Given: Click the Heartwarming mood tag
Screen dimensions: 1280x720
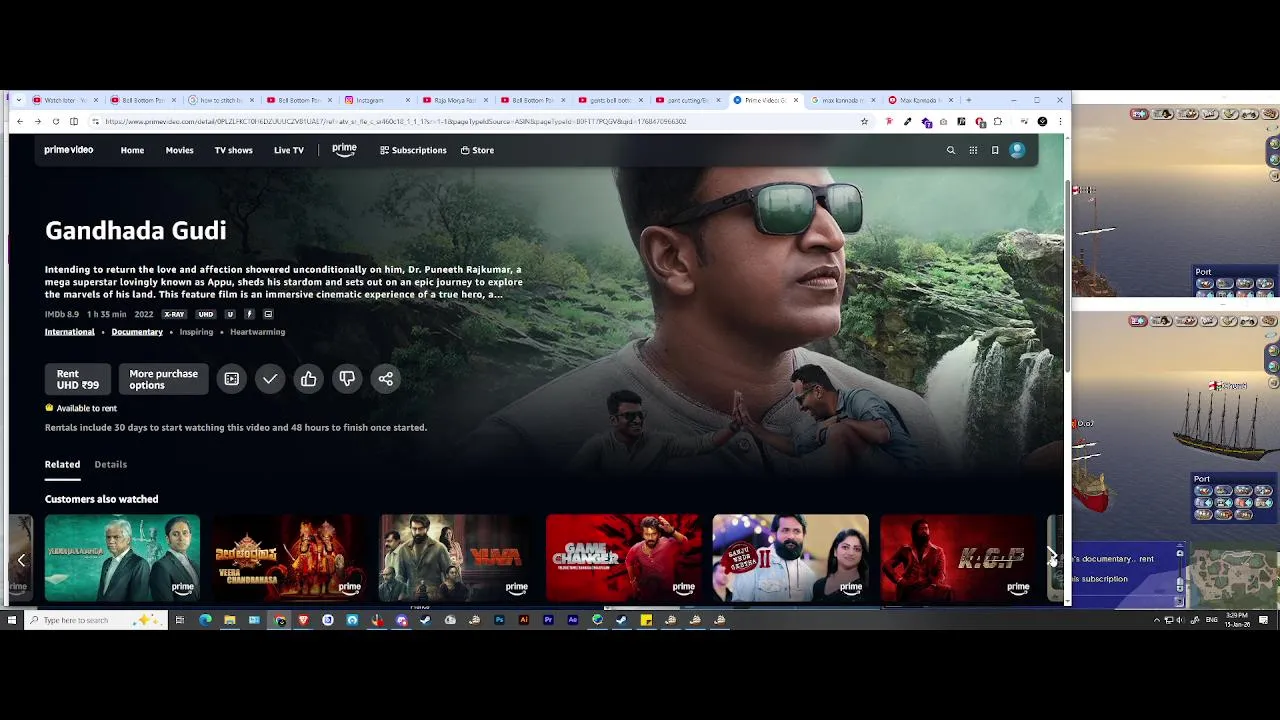Looking at the screenshot, I should [x=257, y=332].
